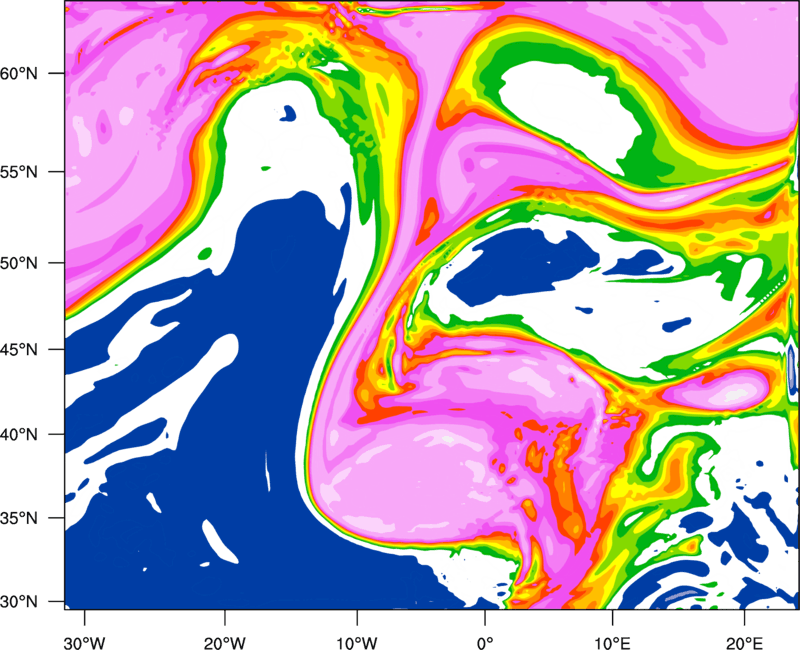The image size is (800, 650).
Task: Click the 40°N latitude label
Action: [x=19, y=434]
